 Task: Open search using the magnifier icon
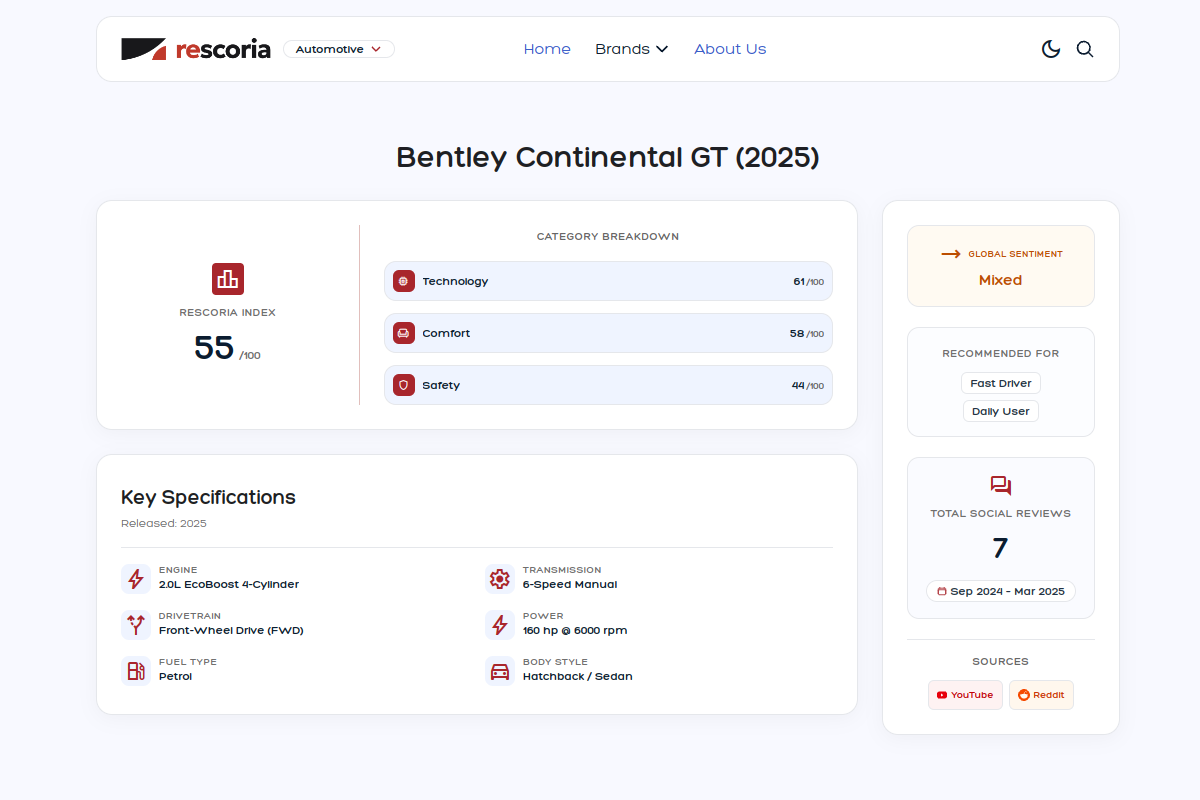click(x=1085, y=49)
